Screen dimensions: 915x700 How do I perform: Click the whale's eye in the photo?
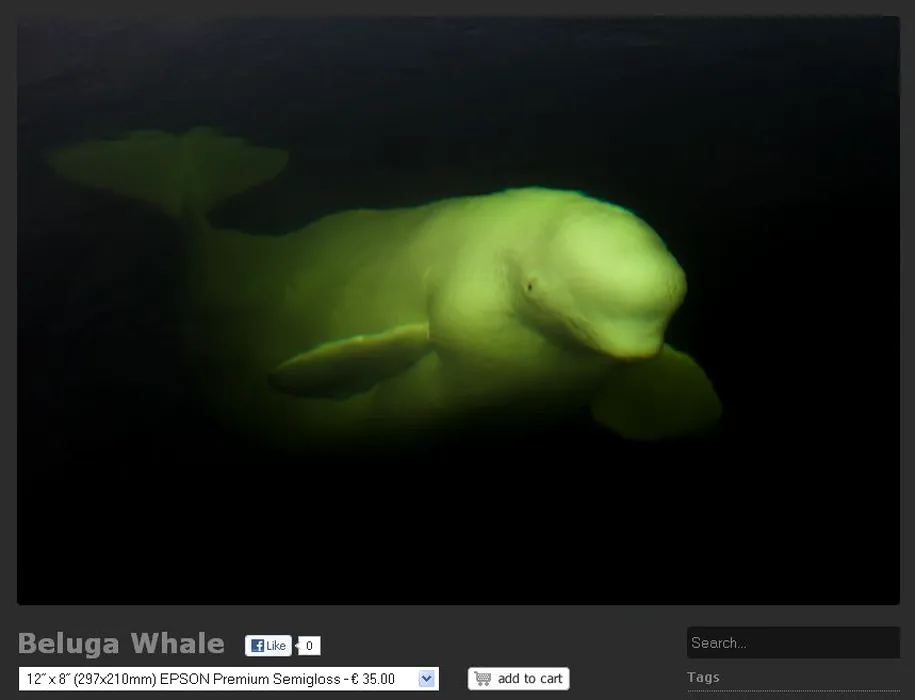(529, 287)
